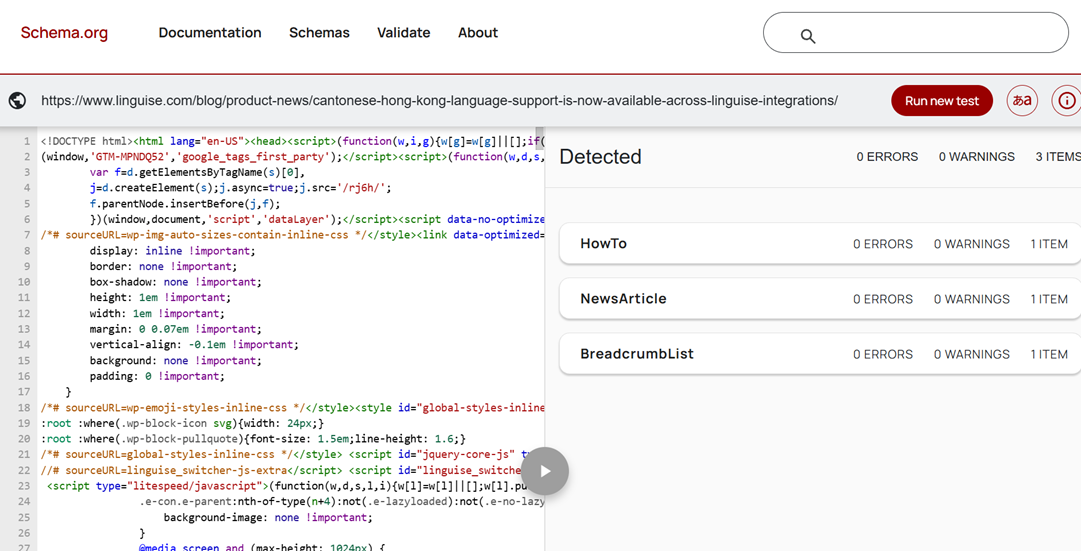The height and width of the screenshot is (551, 1081).
Task: Click the 'var f=d.getElementsByTagName(s)[0],' line
Action: click(x=197, y=172)
